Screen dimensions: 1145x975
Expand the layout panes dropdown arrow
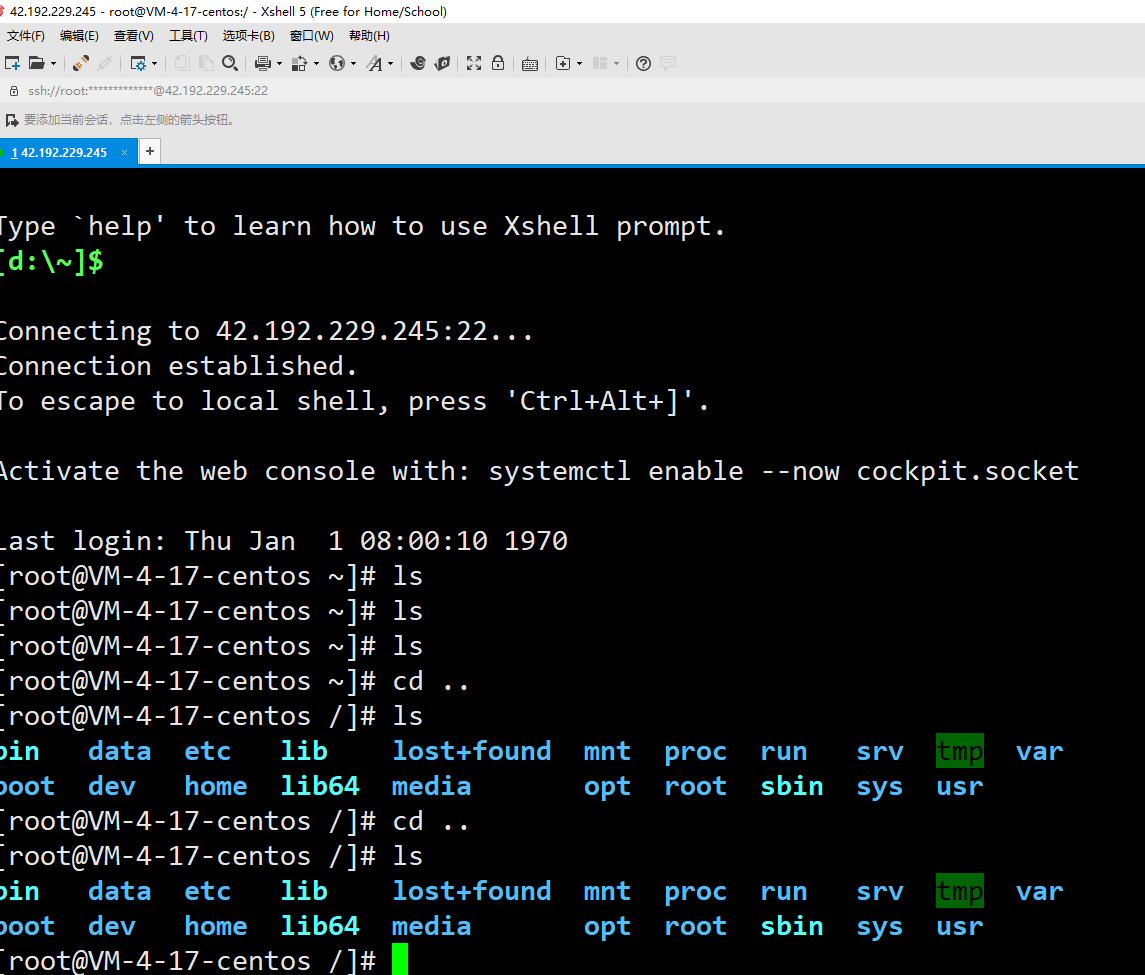pyautogui.click(x=617, y=64)
